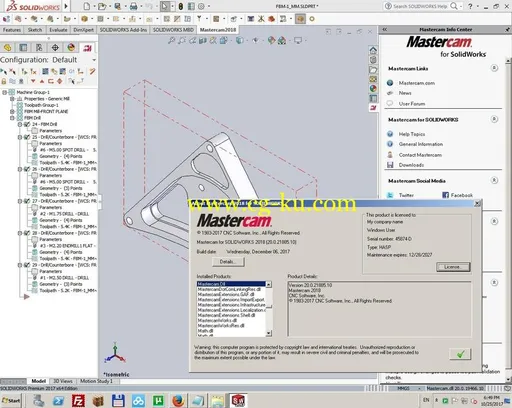Switch to SOLIDWORKS MBD tab
512x408 pixels.
173,30
